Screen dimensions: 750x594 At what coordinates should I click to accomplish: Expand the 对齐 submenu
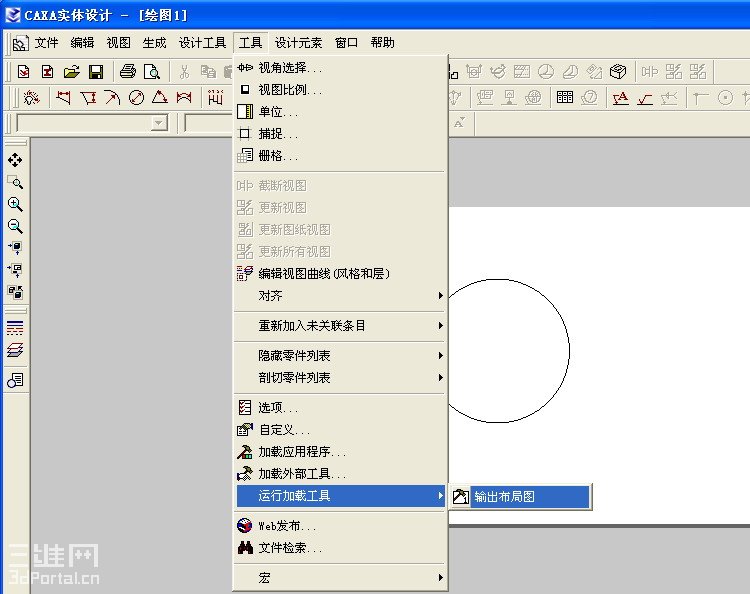point(341,296)
